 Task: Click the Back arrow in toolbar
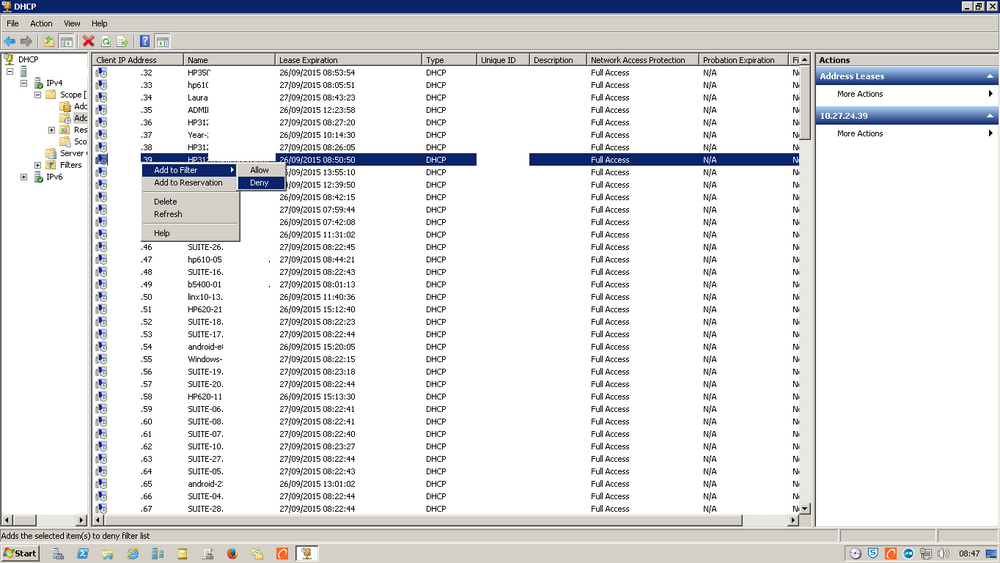point(10,41)
